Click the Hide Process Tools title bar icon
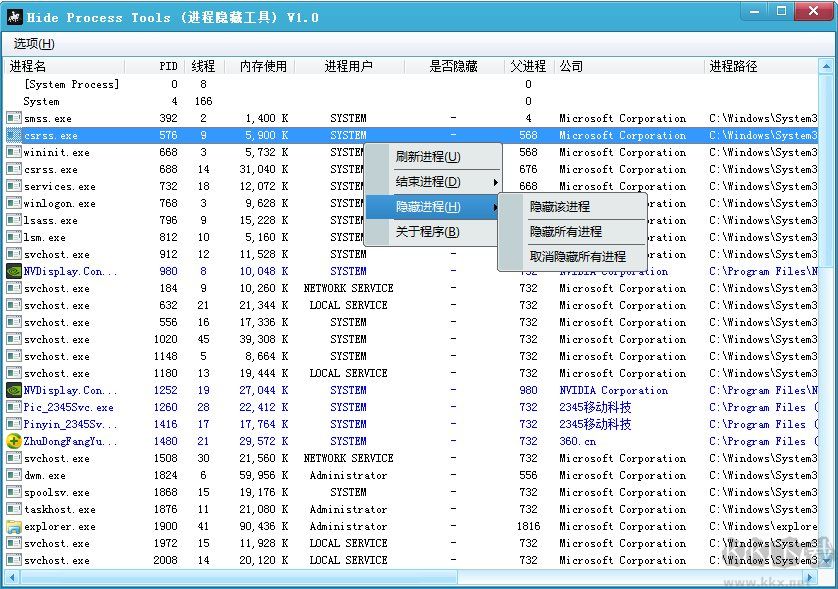838x589 pixels. pos(15,17)
